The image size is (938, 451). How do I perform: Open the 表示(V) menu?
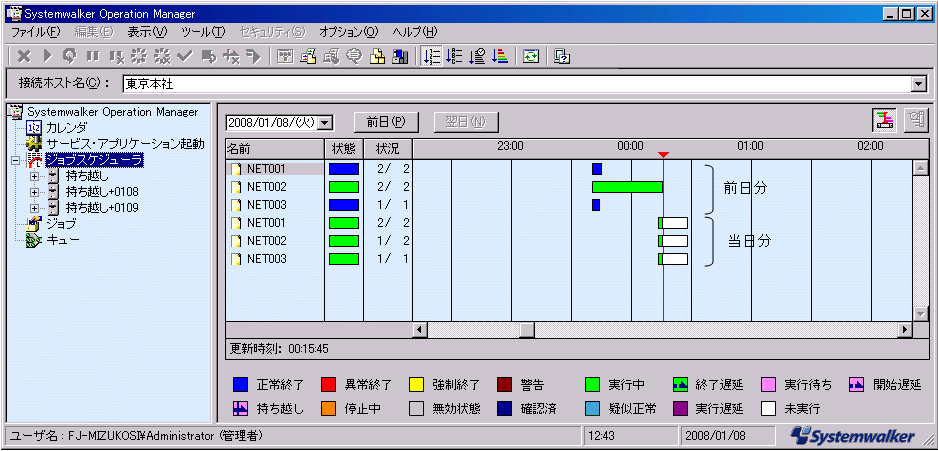click(x=147, y=32)
